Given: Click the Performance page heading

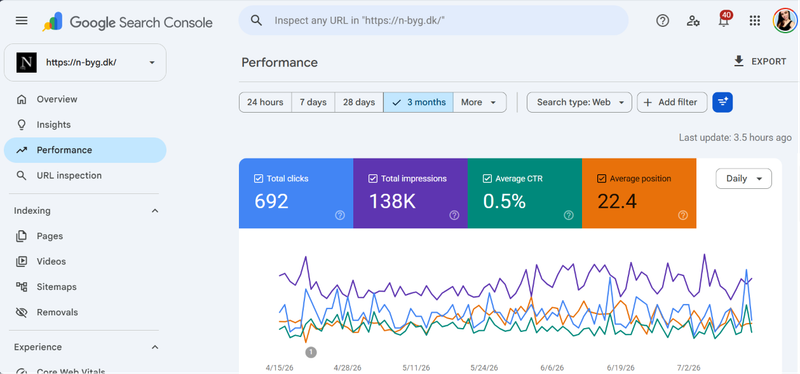Looking at the screenshot, I should [280, 63].
